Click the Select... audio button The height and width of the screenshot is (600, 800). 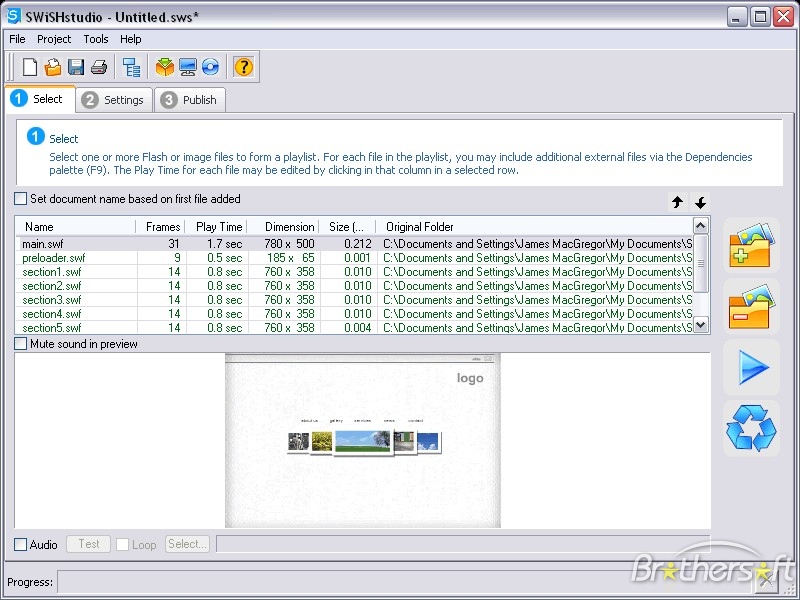pyautogui.click(x=187, y=544)
